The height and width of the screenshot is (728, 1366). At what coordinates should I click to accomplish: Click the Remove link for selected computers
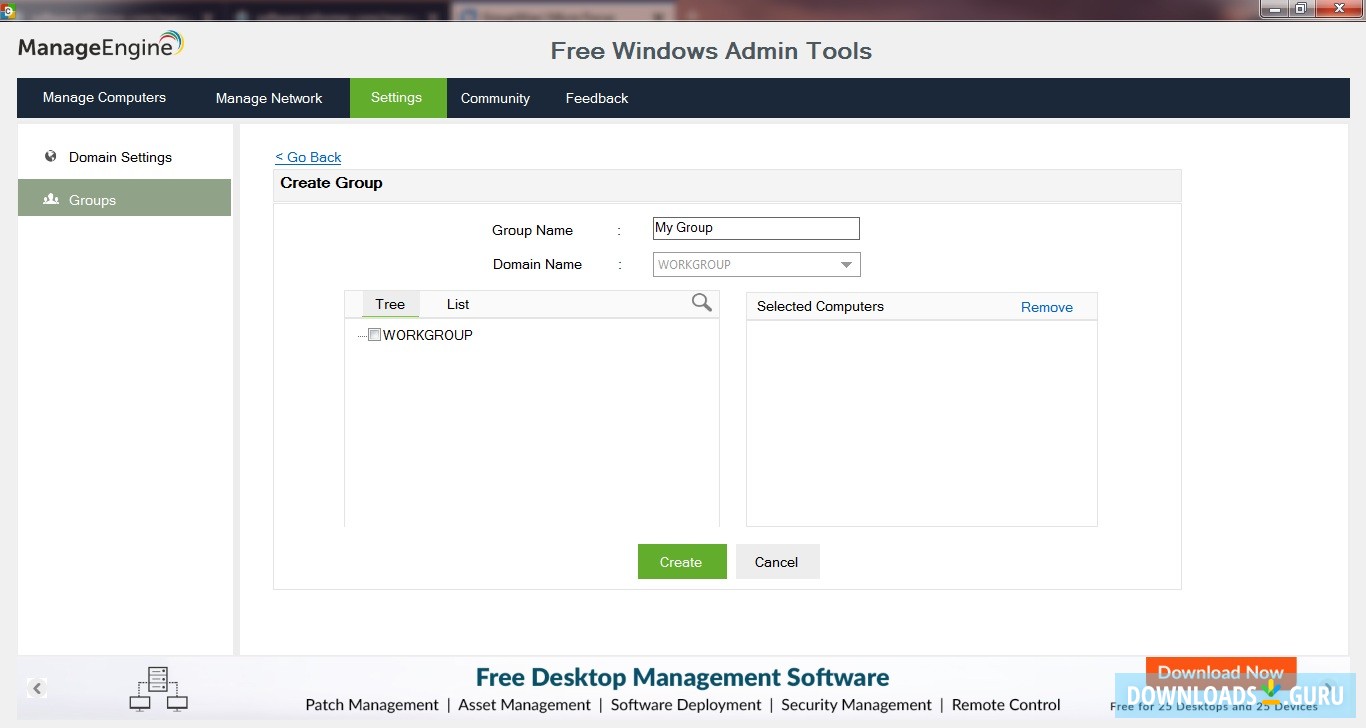click(1047, 307)
